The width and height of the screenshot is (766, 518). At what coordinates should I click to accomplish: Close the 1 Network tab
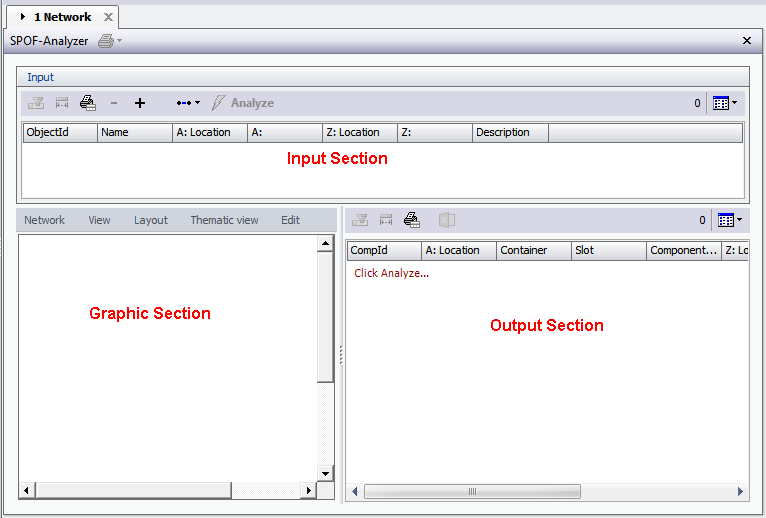tap(108, 17)
